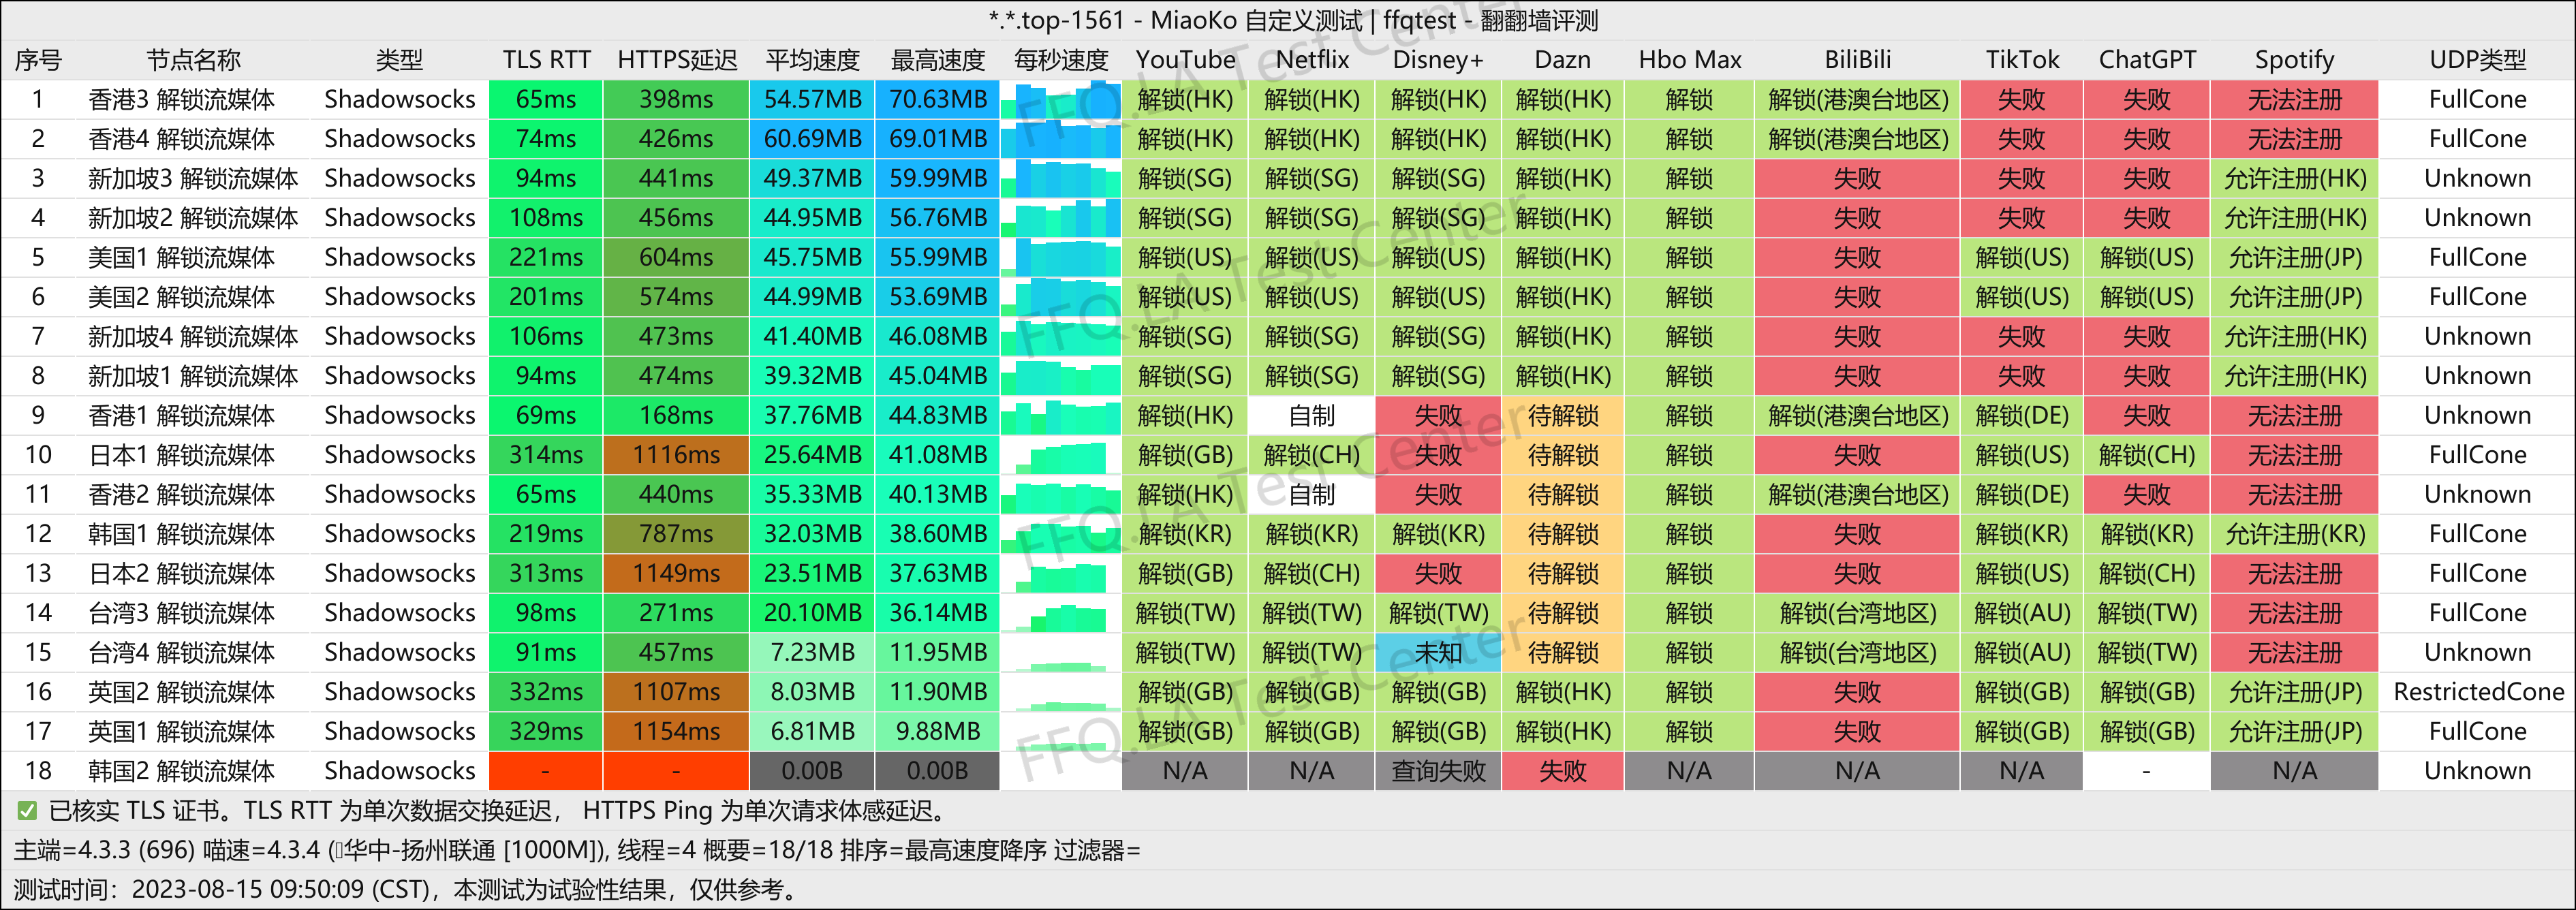This screenshot has height=910, width=2576.
Task: Click the 60.69MB average speed cell
Action: (812, 139)
